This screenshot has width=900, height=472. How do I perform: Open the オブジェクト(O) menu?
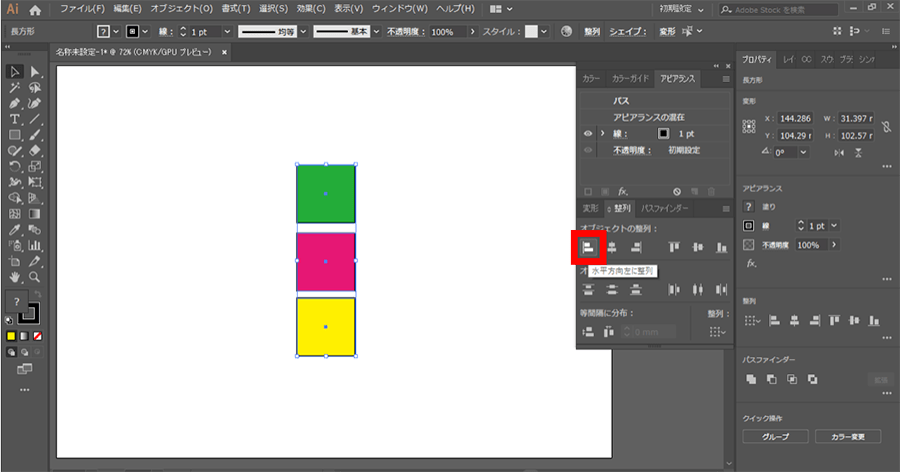(181, 9)
